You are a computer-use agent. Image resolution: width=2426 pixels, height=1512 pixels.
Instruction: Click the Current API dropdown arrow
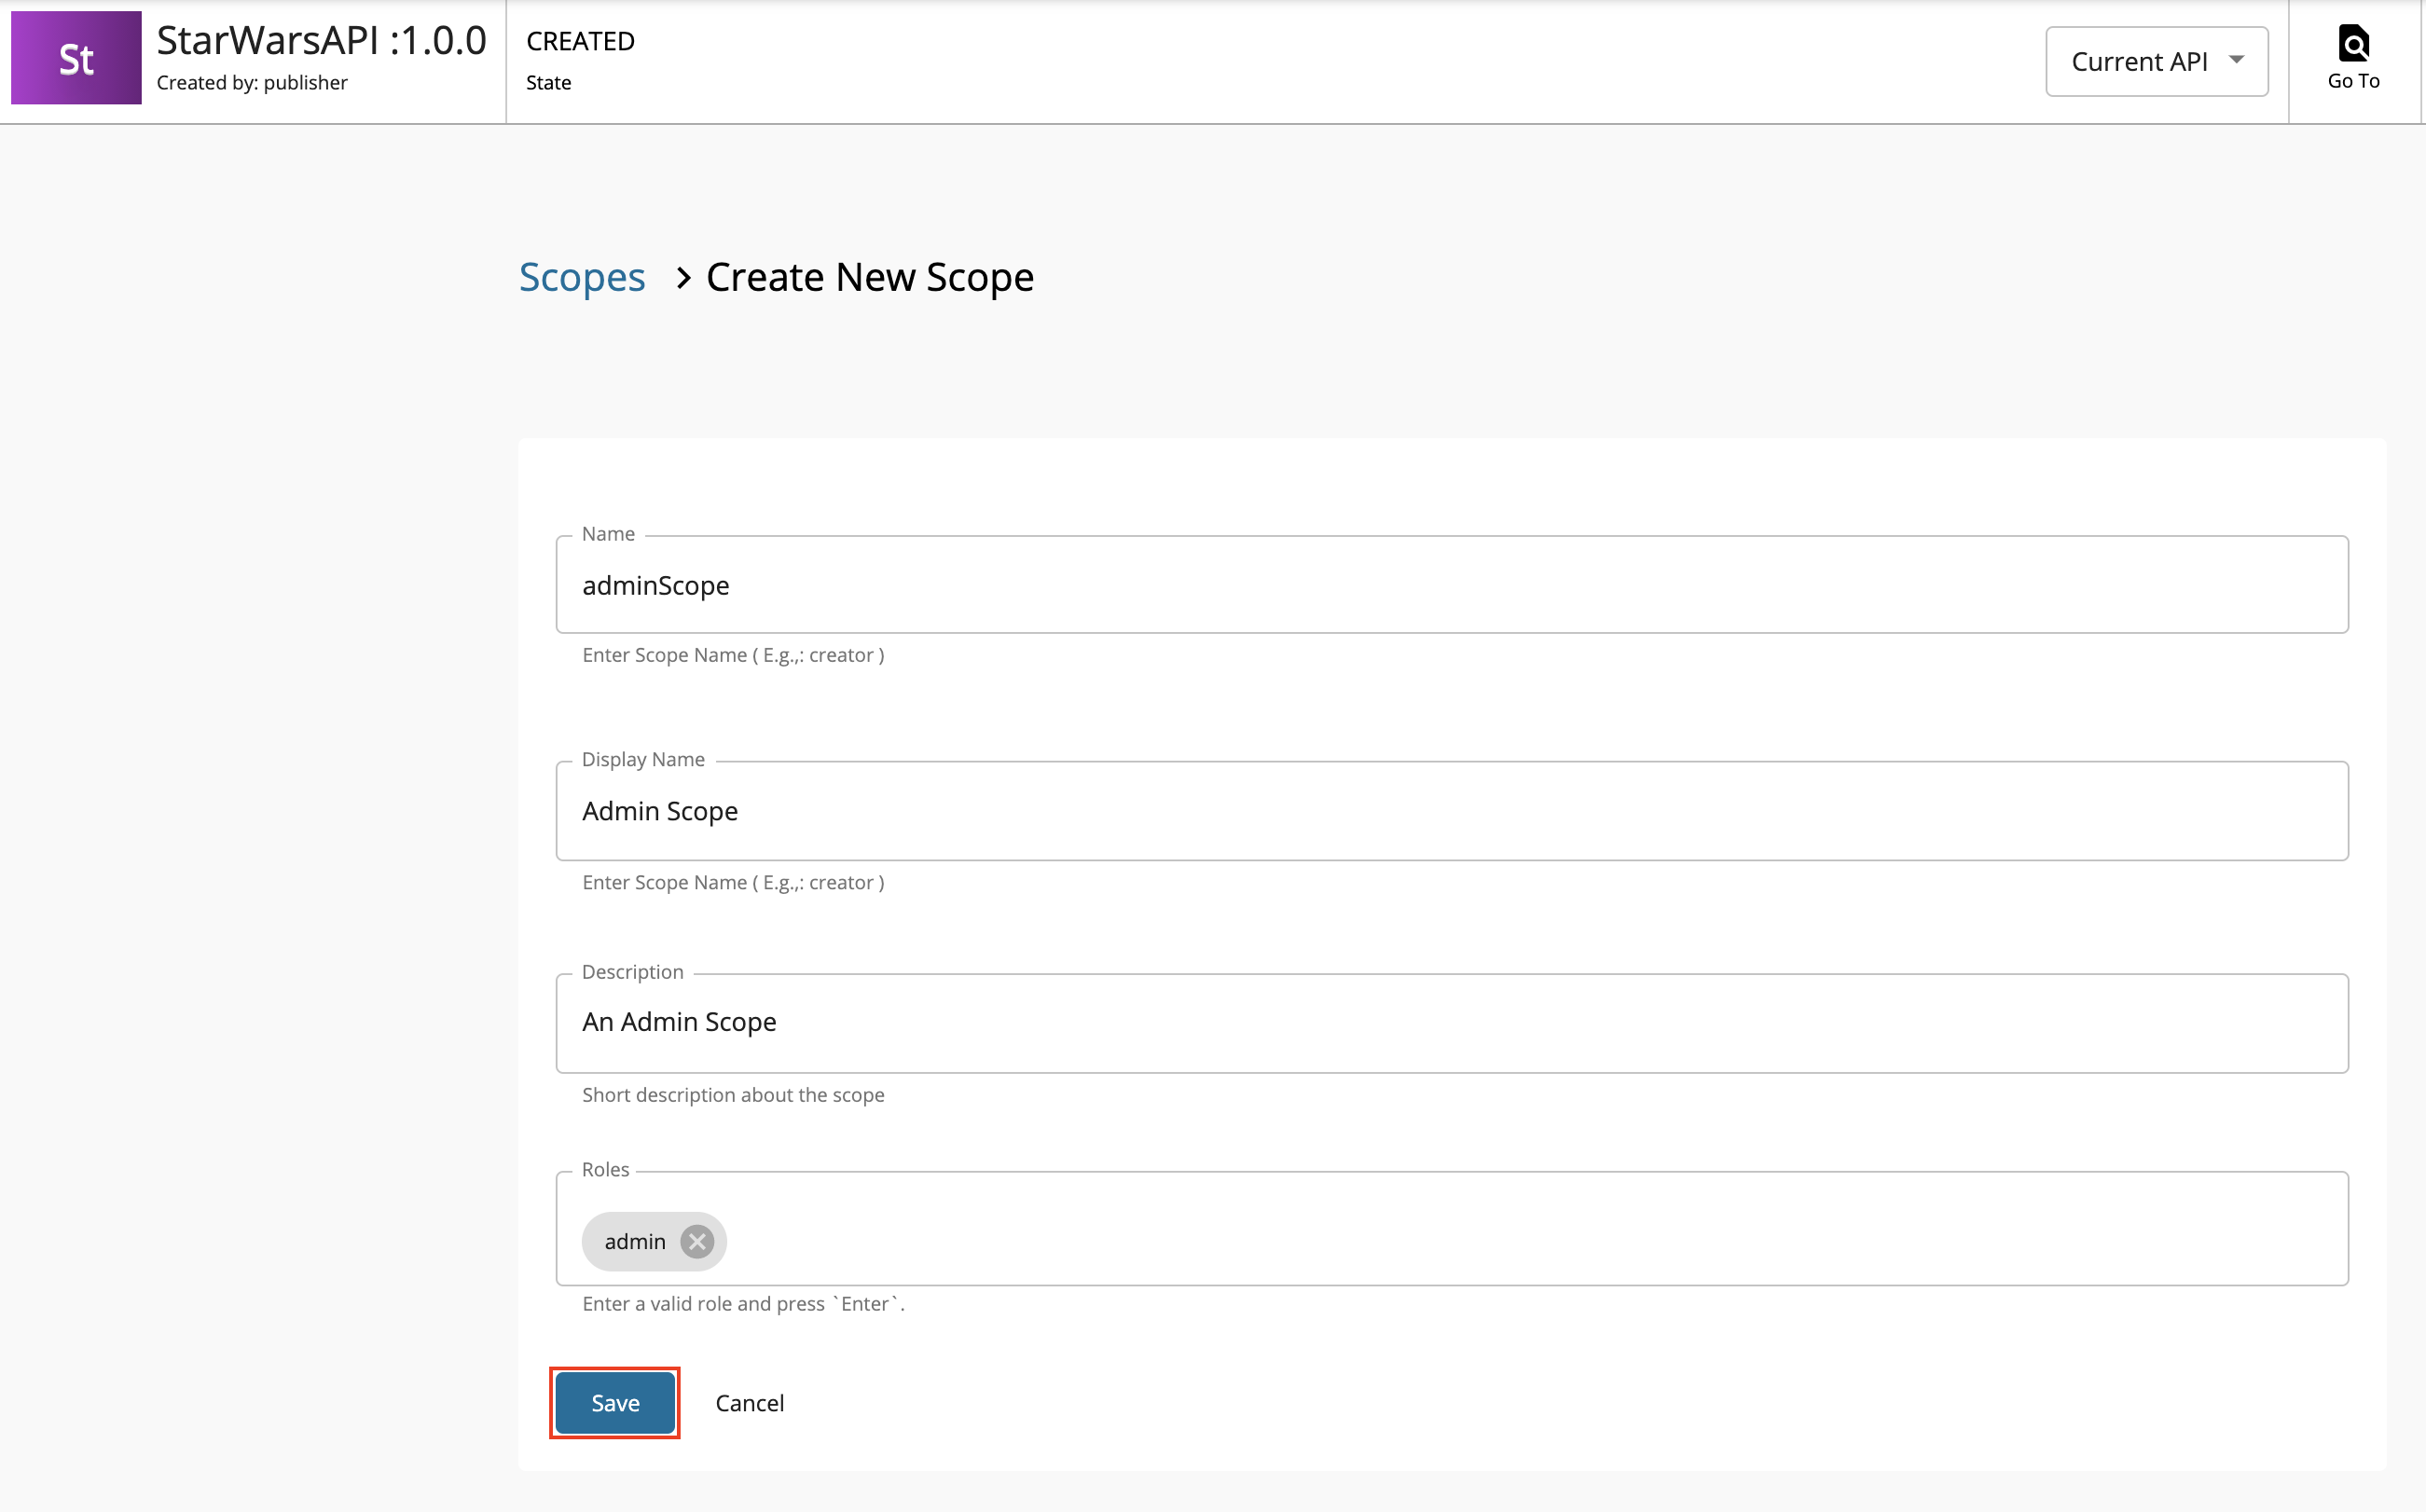[x=2236, y=61]
